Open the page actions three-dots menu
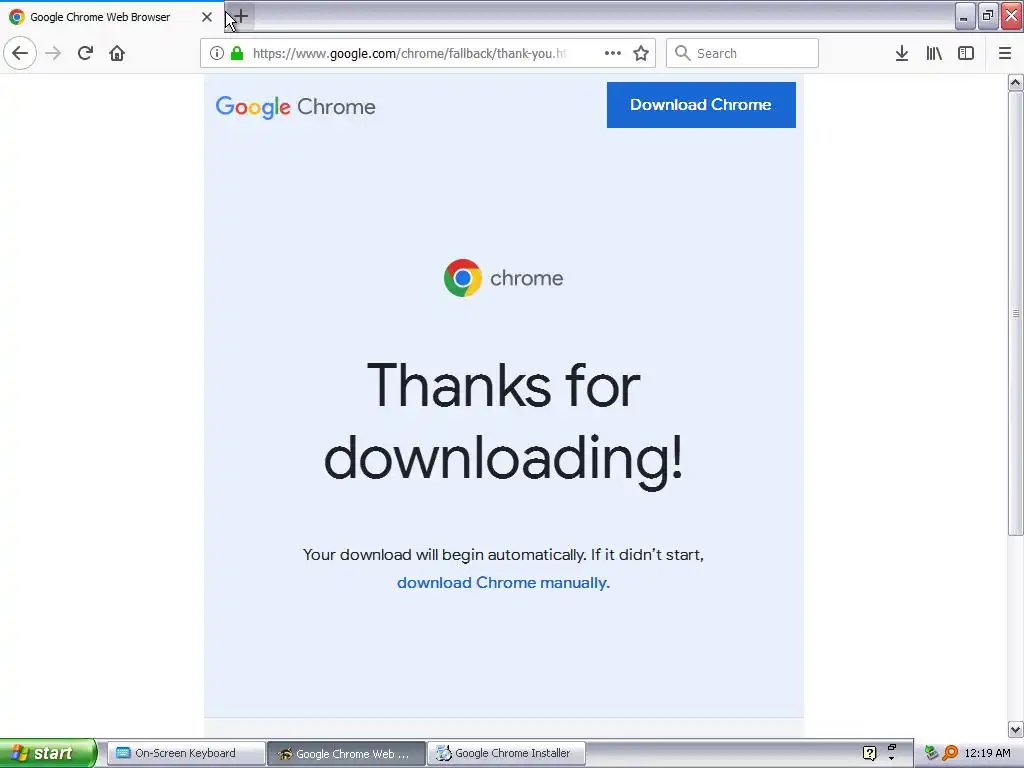 click(x=613, y=53)
